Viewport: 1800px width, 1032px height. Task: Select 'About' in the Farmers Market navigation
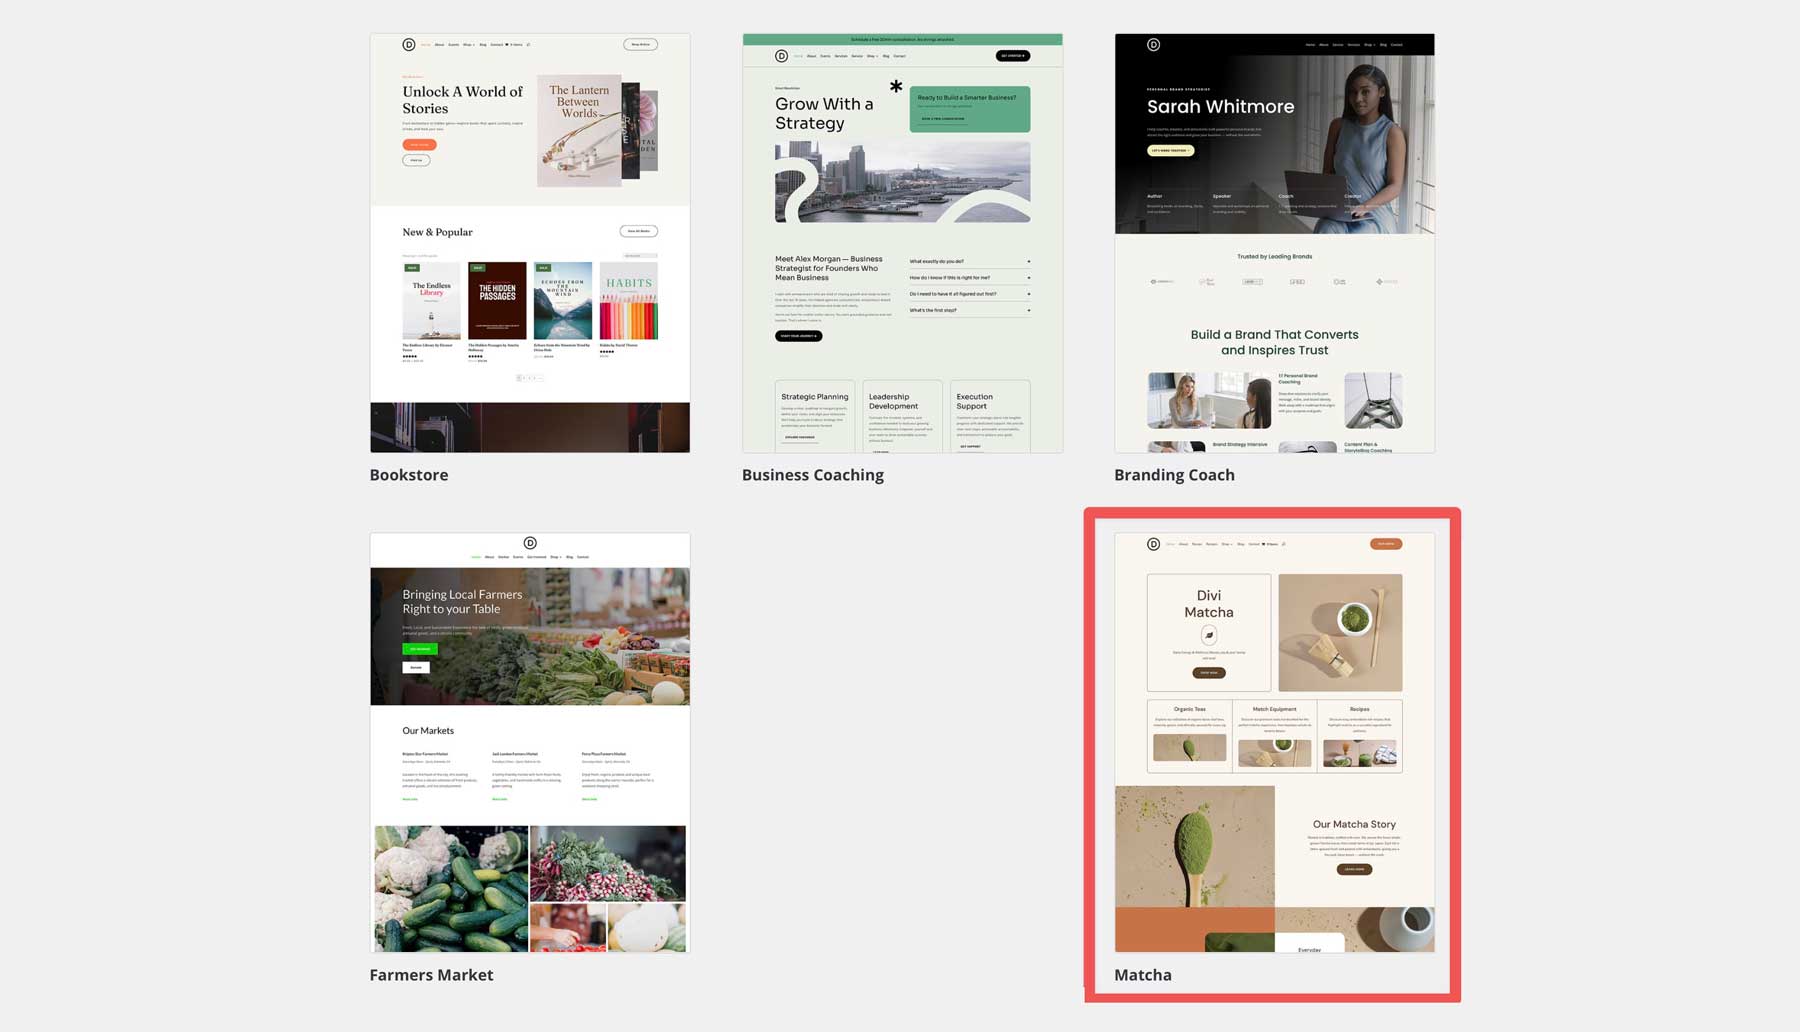click(489, 557)
